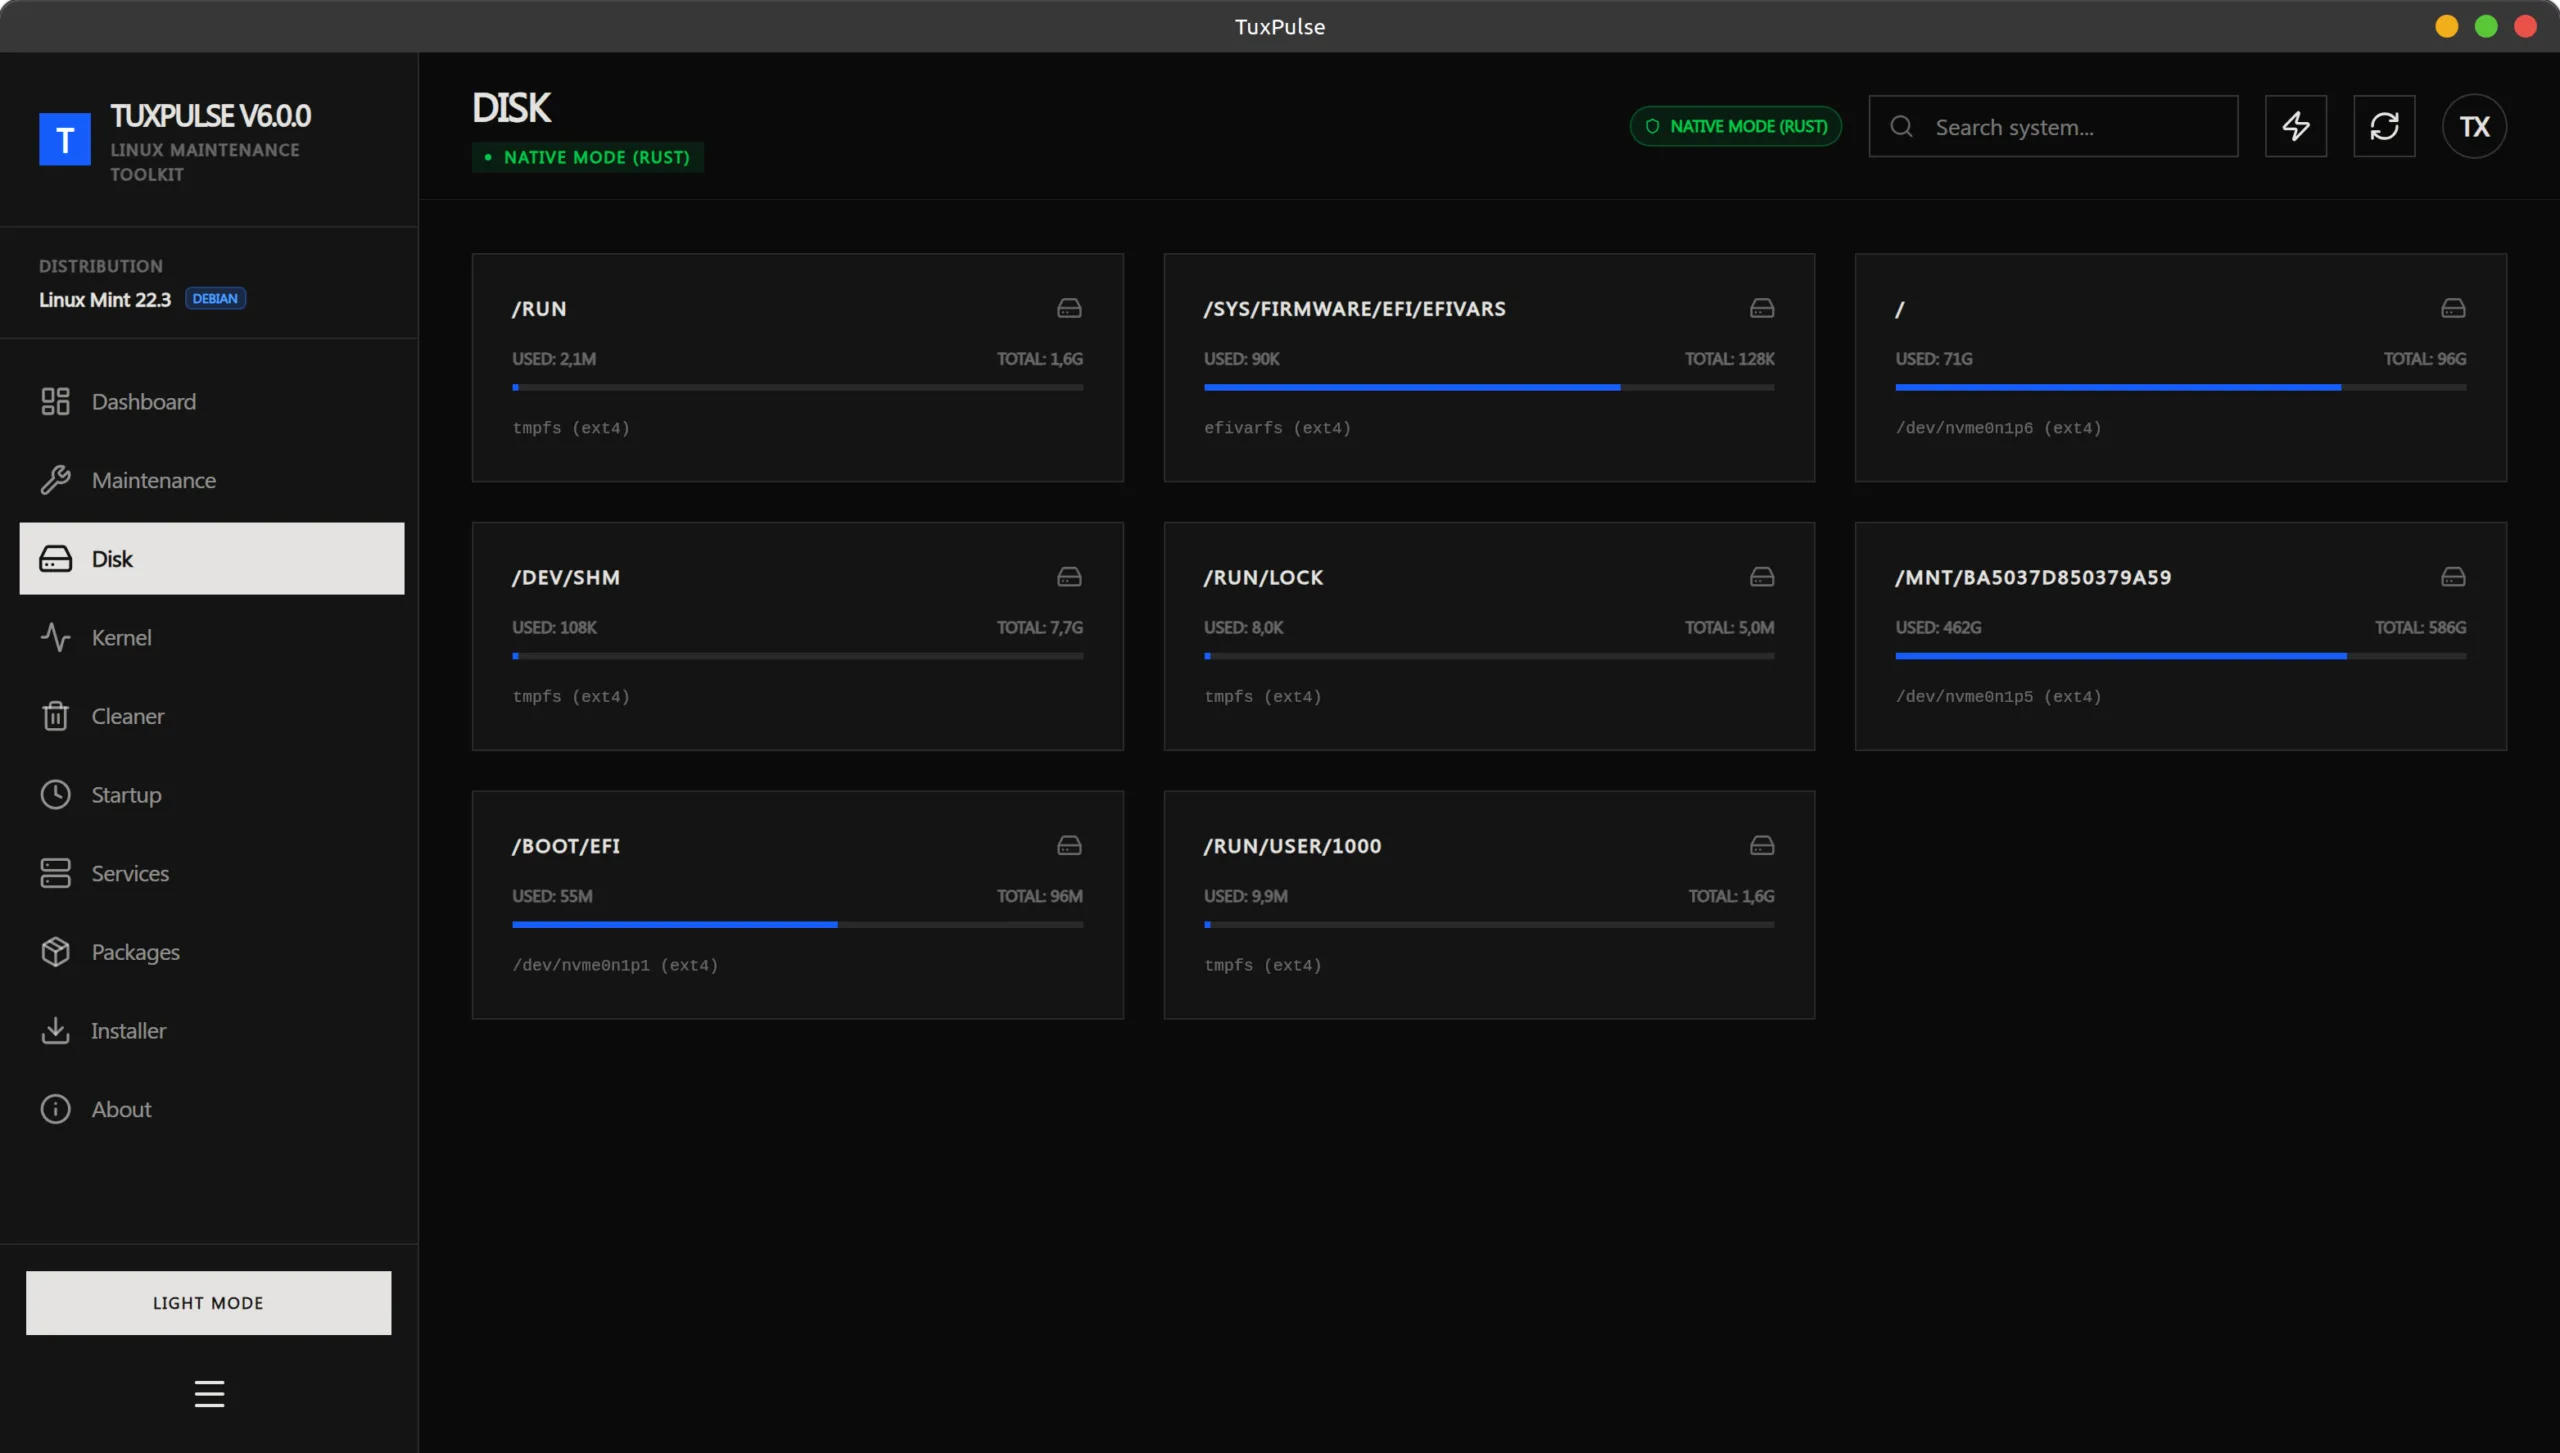This screenshot has height=1453, width=2560.
Task: Go to the Kernel page
Action: click(121, 637)
